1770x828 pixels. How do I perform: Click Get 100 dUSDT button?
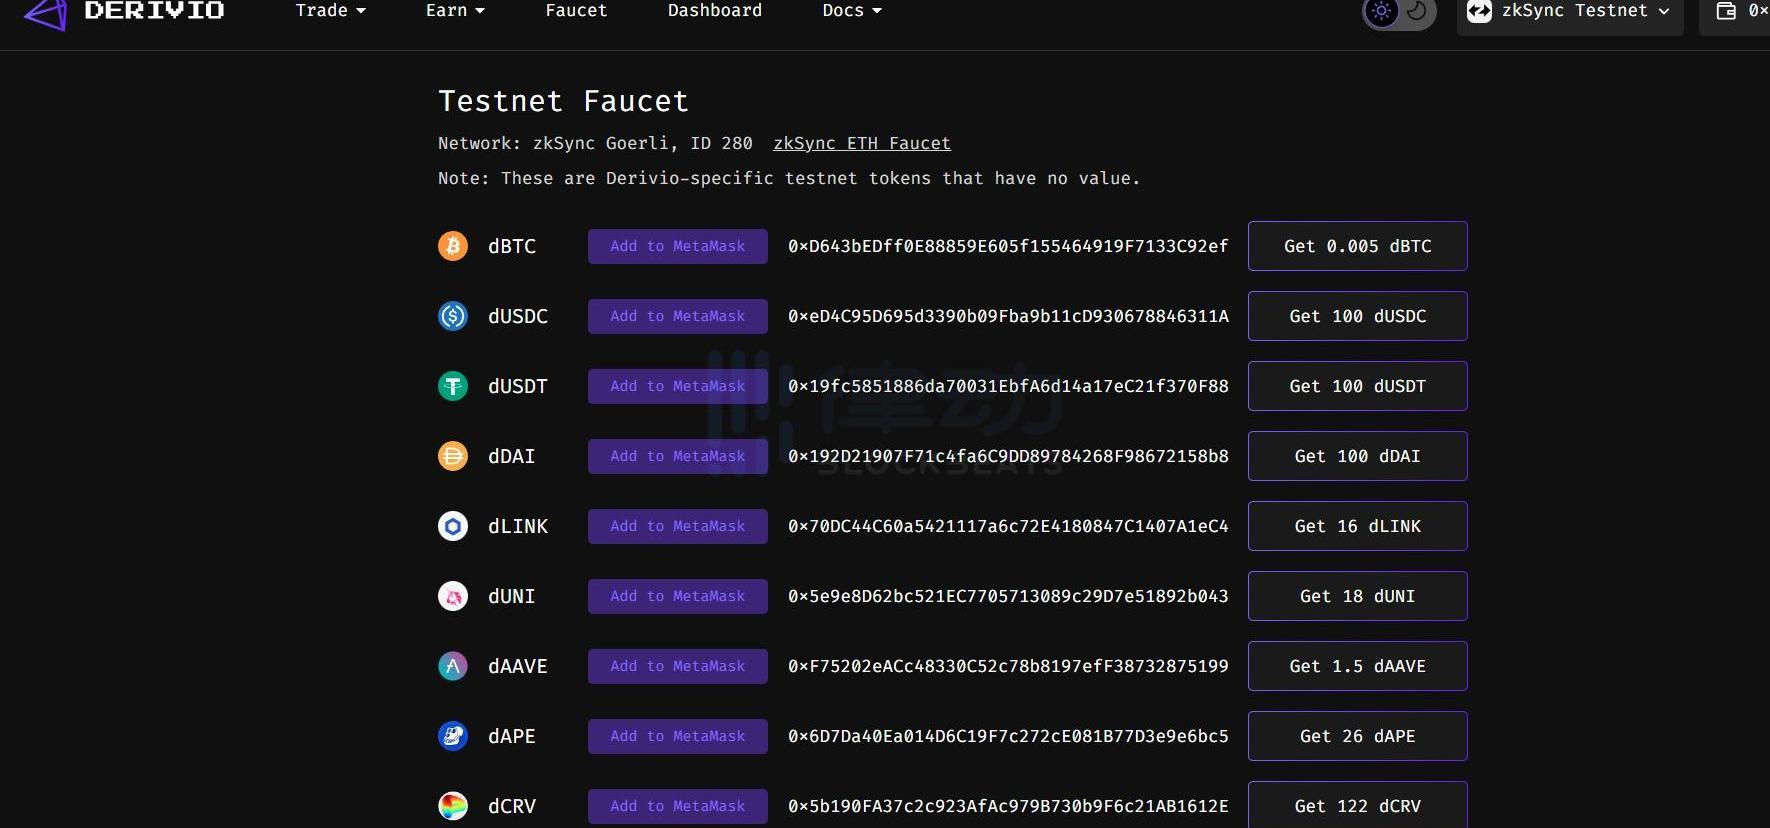[x=1358, y=386]
